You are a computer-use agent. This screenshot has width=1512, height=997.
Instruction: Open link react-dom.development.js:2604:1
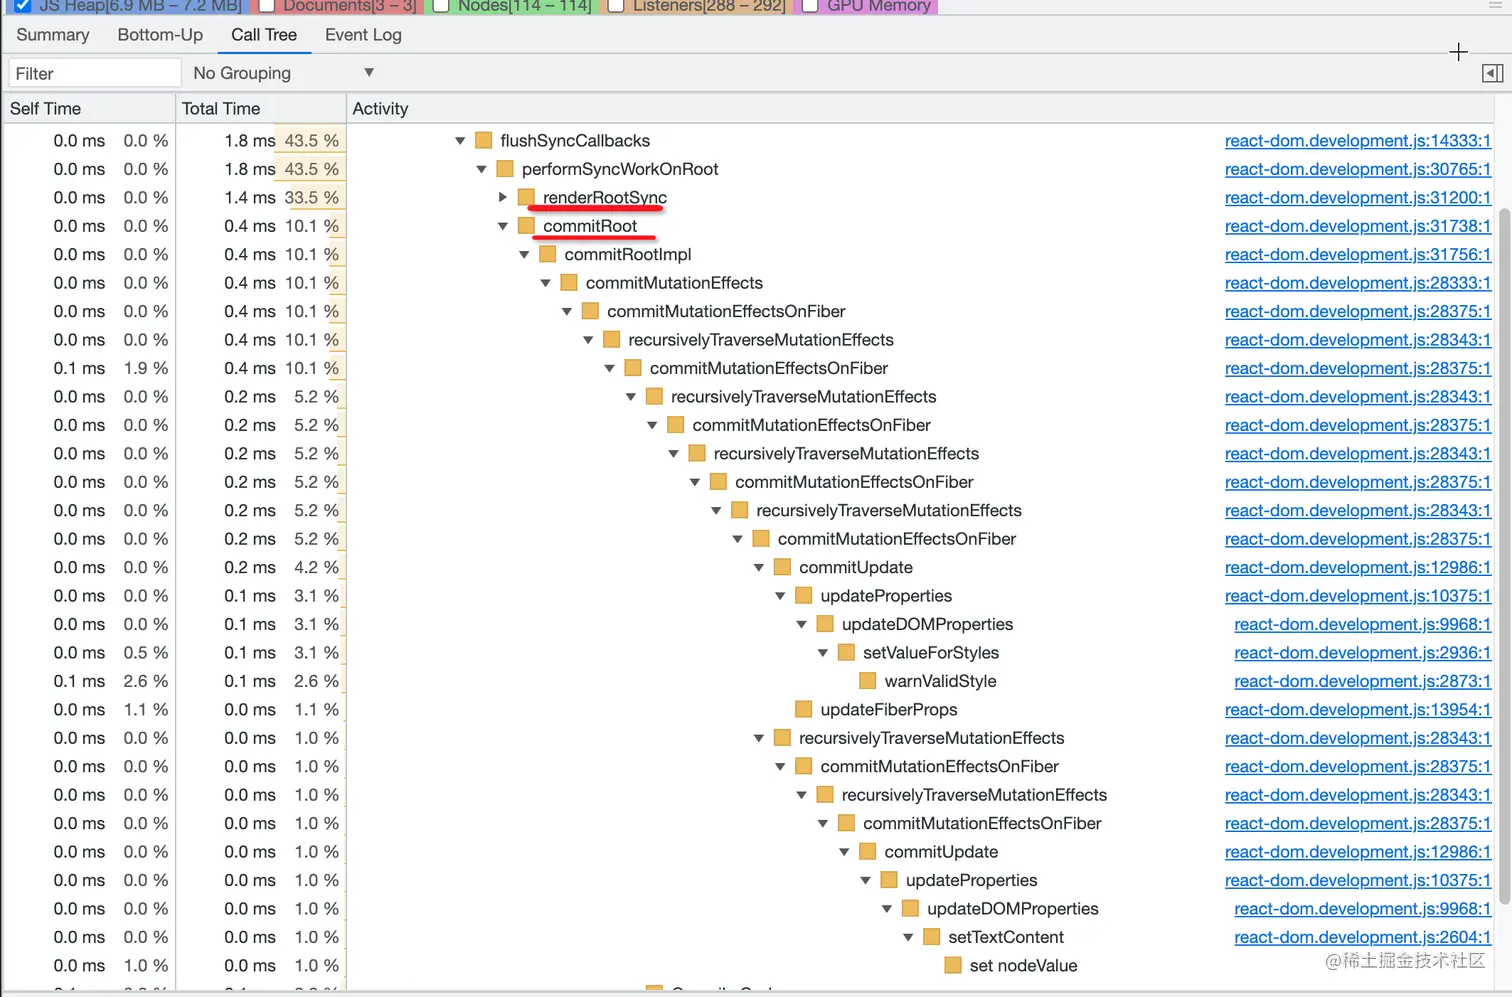1363,937
